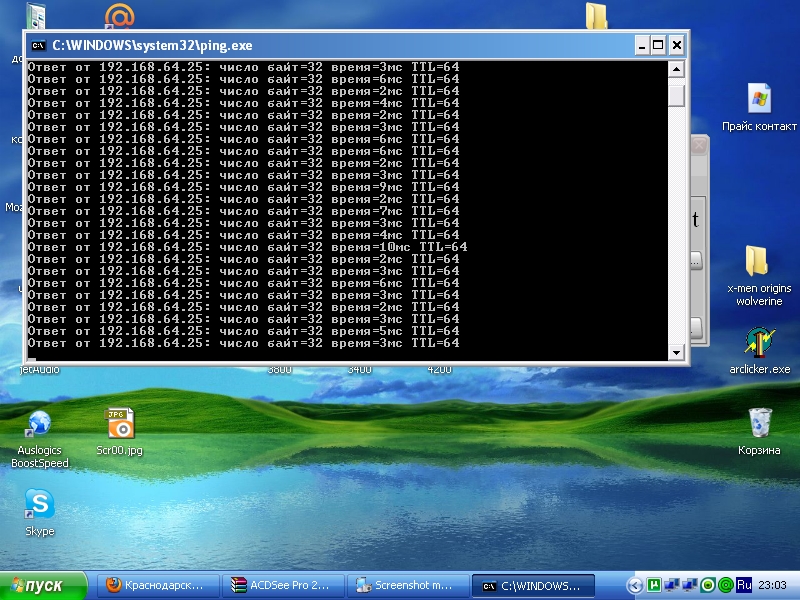Switch to the ACDSee Pro 2... taskbar button

(282, 586)
